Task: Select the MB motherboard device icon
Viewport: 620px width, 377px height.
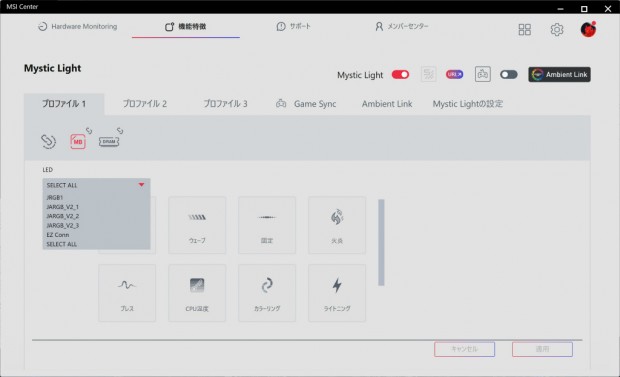Action: coord(78,141)
